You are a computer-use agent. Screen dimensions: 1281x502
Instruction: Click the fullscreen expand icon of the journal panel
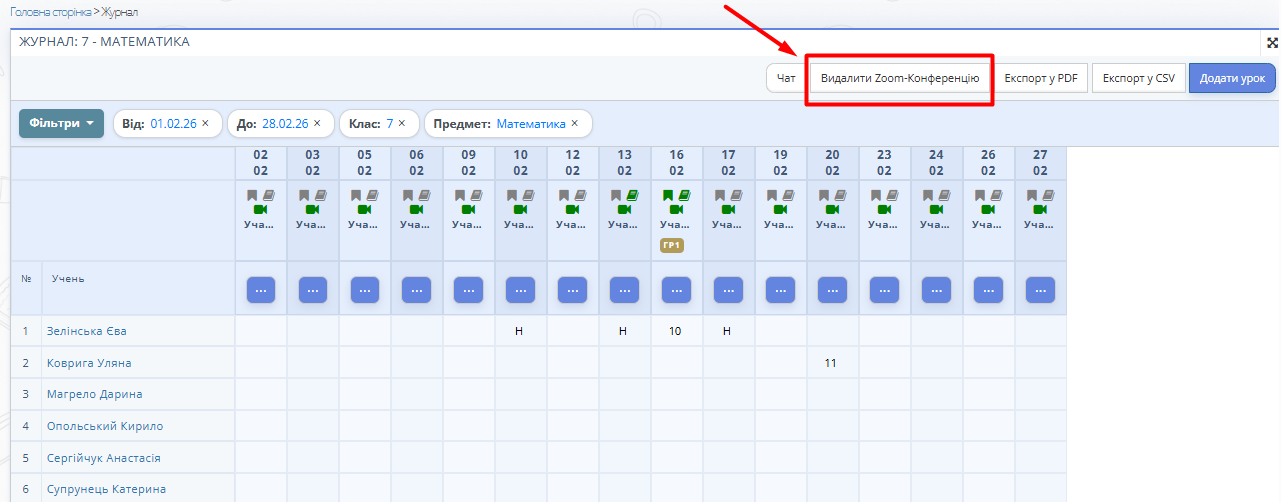coord(1272,43)
